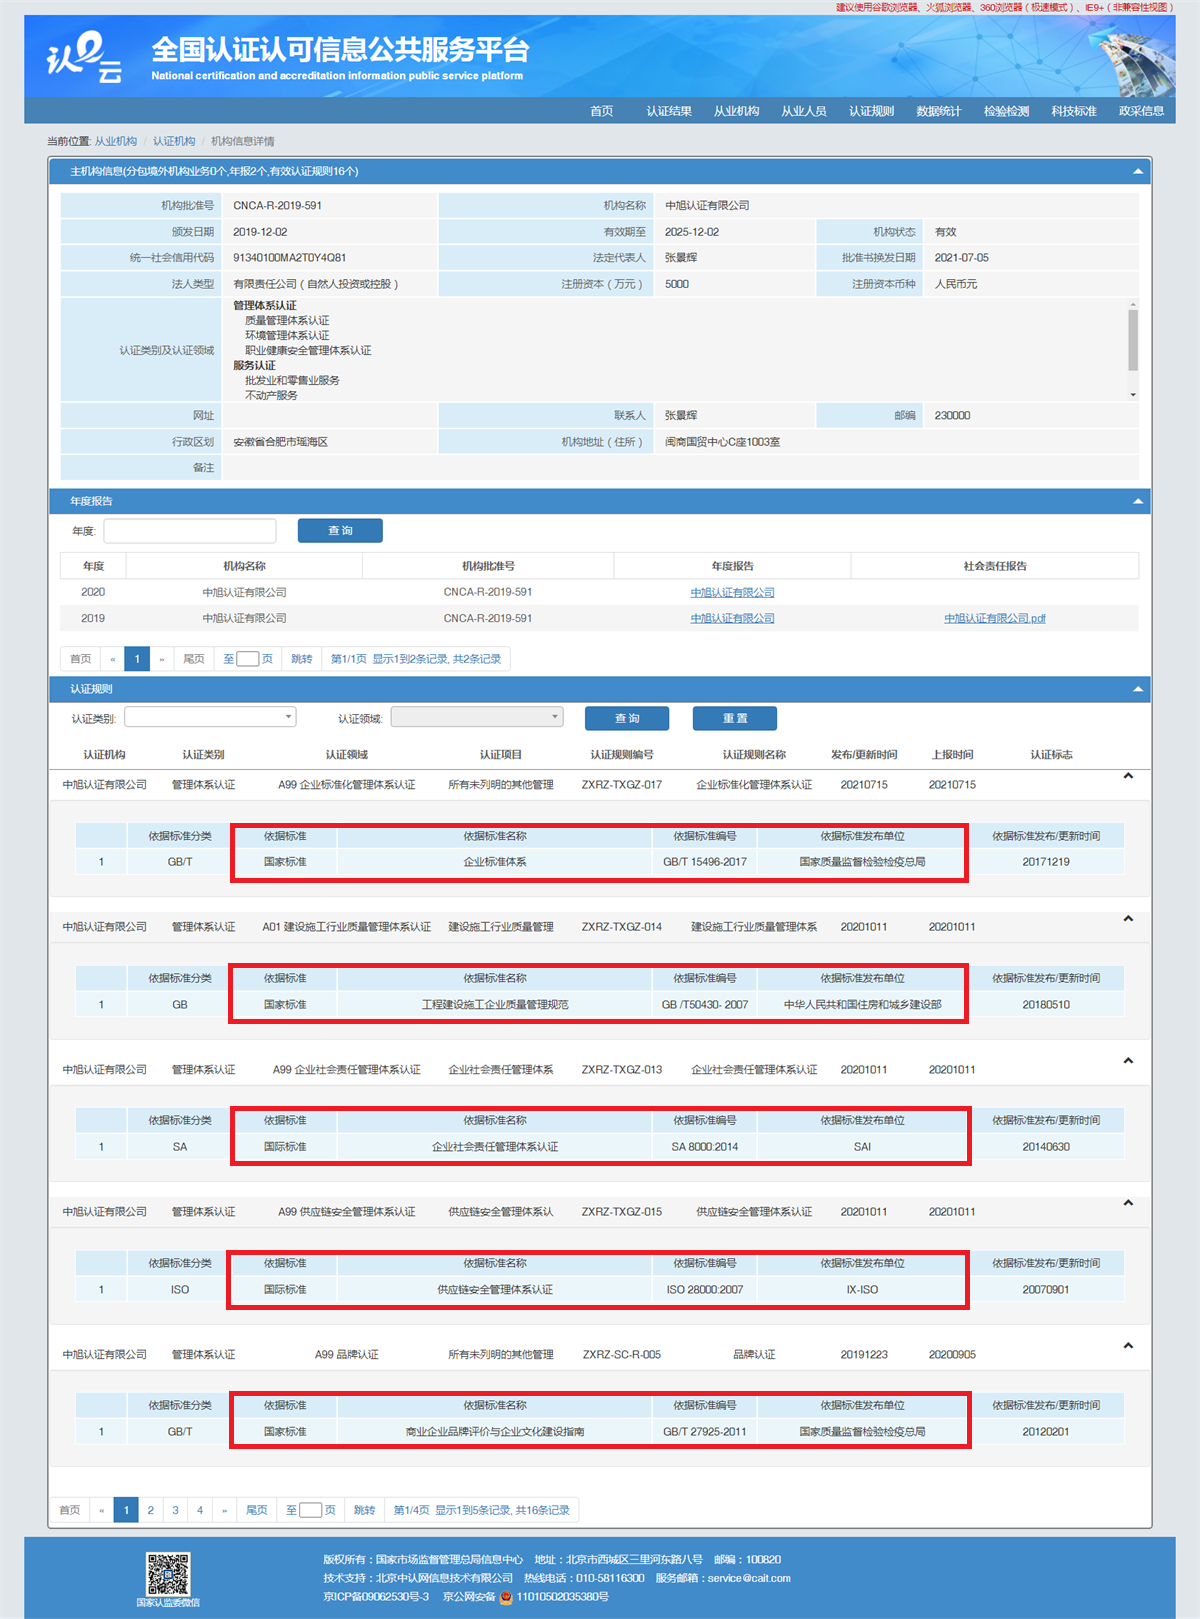This screenshot has height=1619, width=1200.
Task: Collapse the ZXRZ-SC-R-005 品牌认证 row chevron
Action: click(x=1128, y=1346)
